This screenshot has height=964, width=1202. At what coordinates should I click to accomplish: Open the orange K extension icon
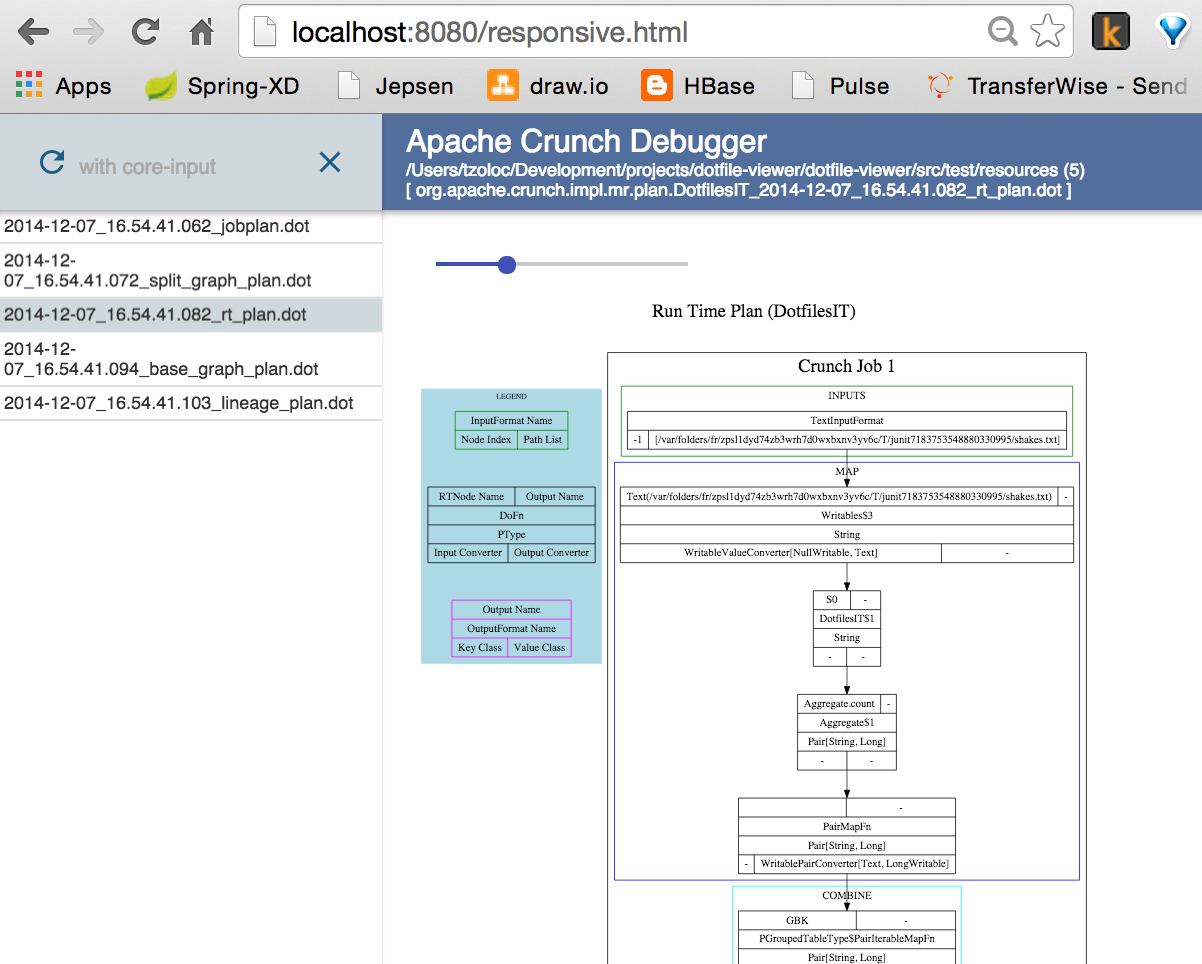pyautogui.click(x=1111, y=32)
